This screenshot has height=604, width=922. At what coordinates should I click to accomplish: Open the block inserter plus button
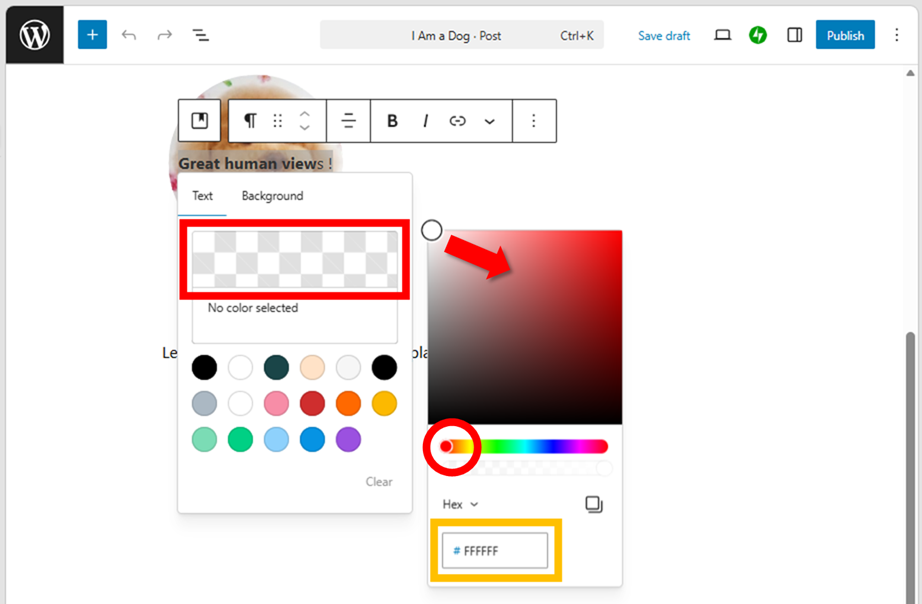(92, 35)
